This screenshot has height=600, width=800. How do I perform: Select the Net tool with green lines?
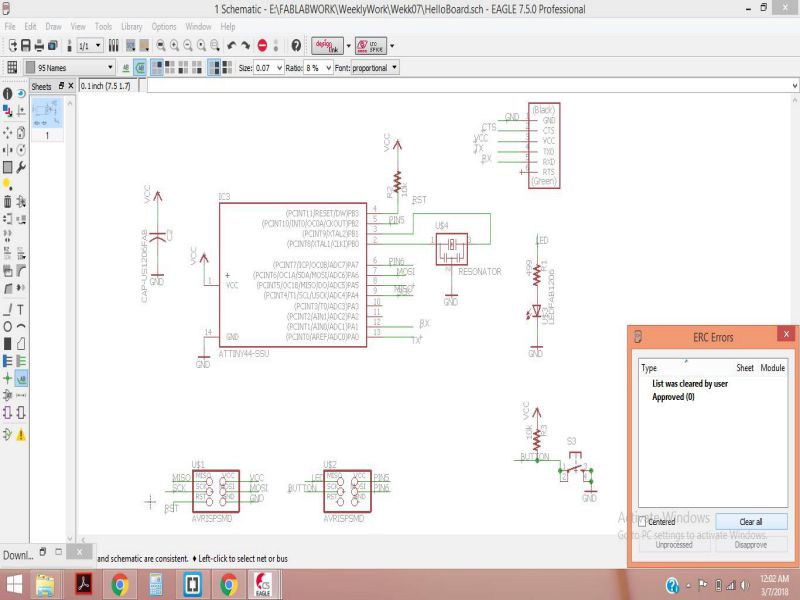click(21, 361)
